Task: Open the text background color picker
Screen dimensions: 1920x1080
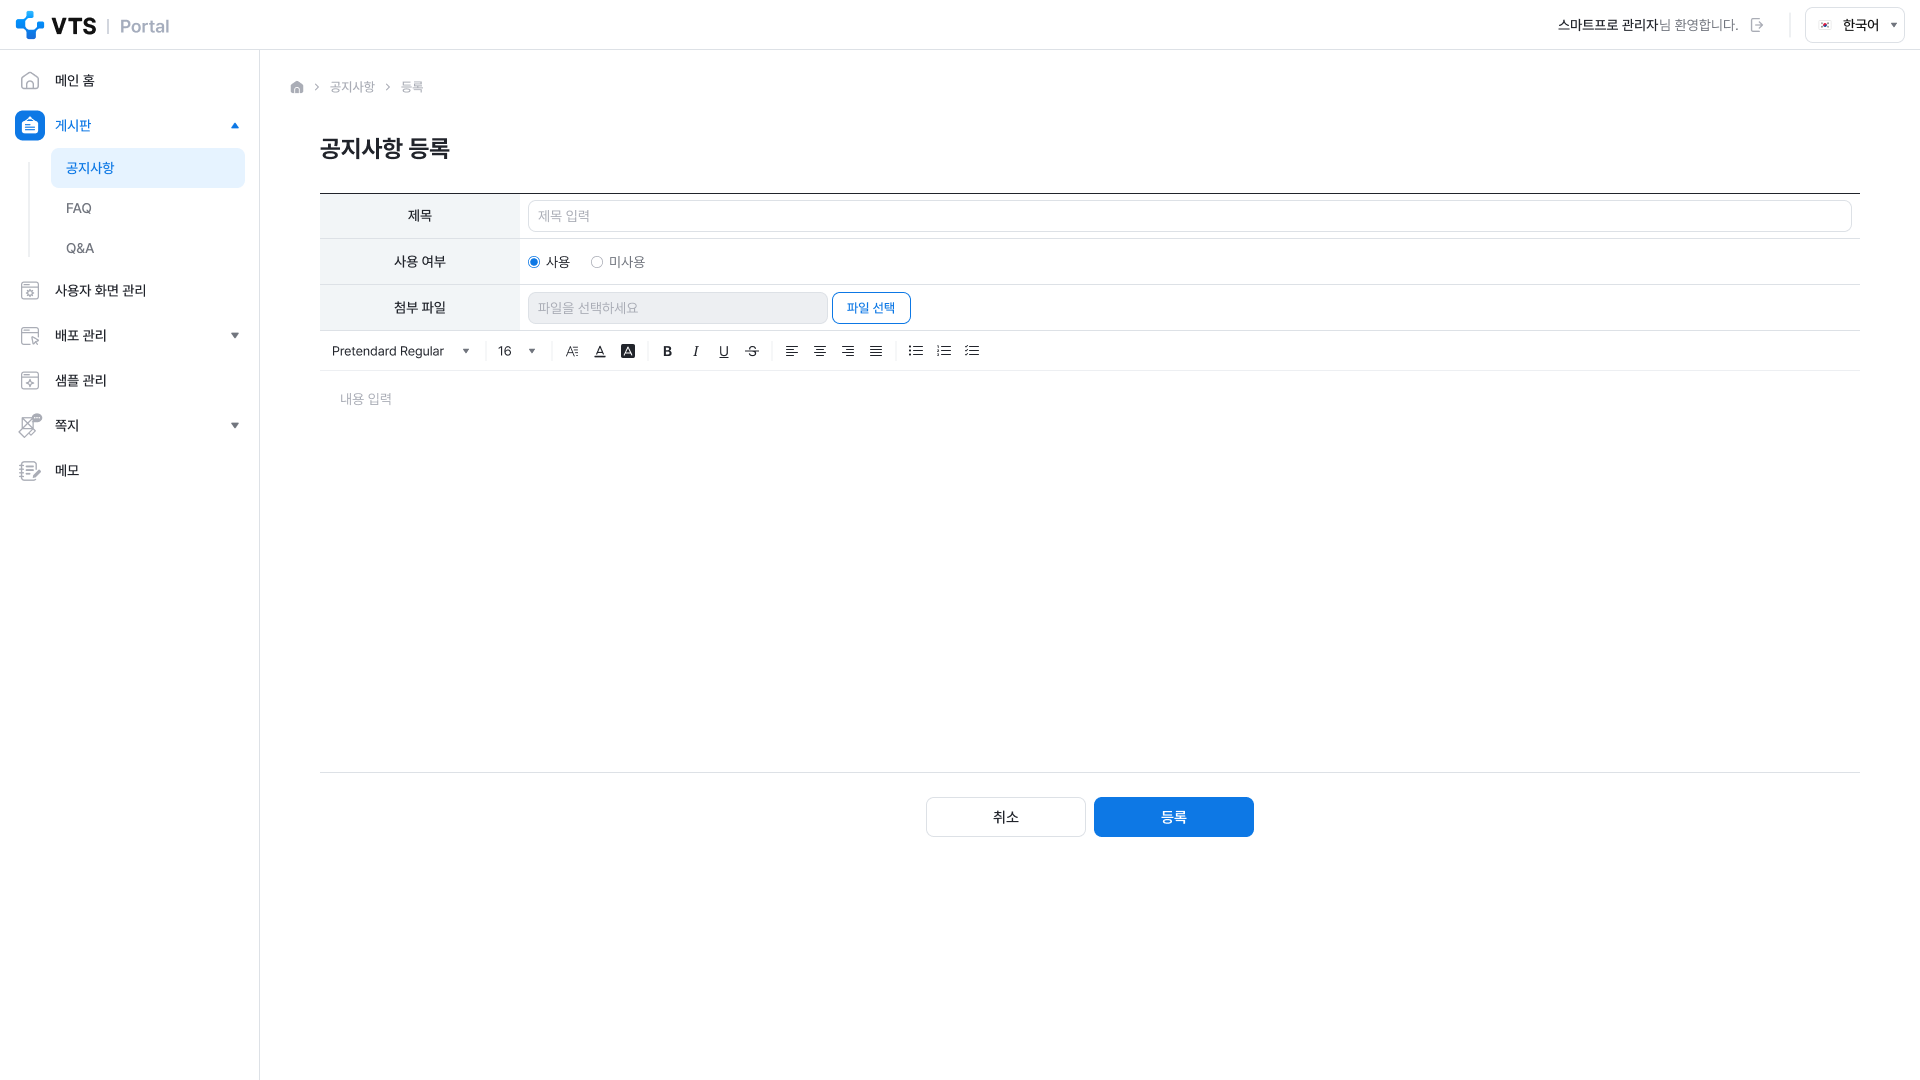Action: point(628,351)
